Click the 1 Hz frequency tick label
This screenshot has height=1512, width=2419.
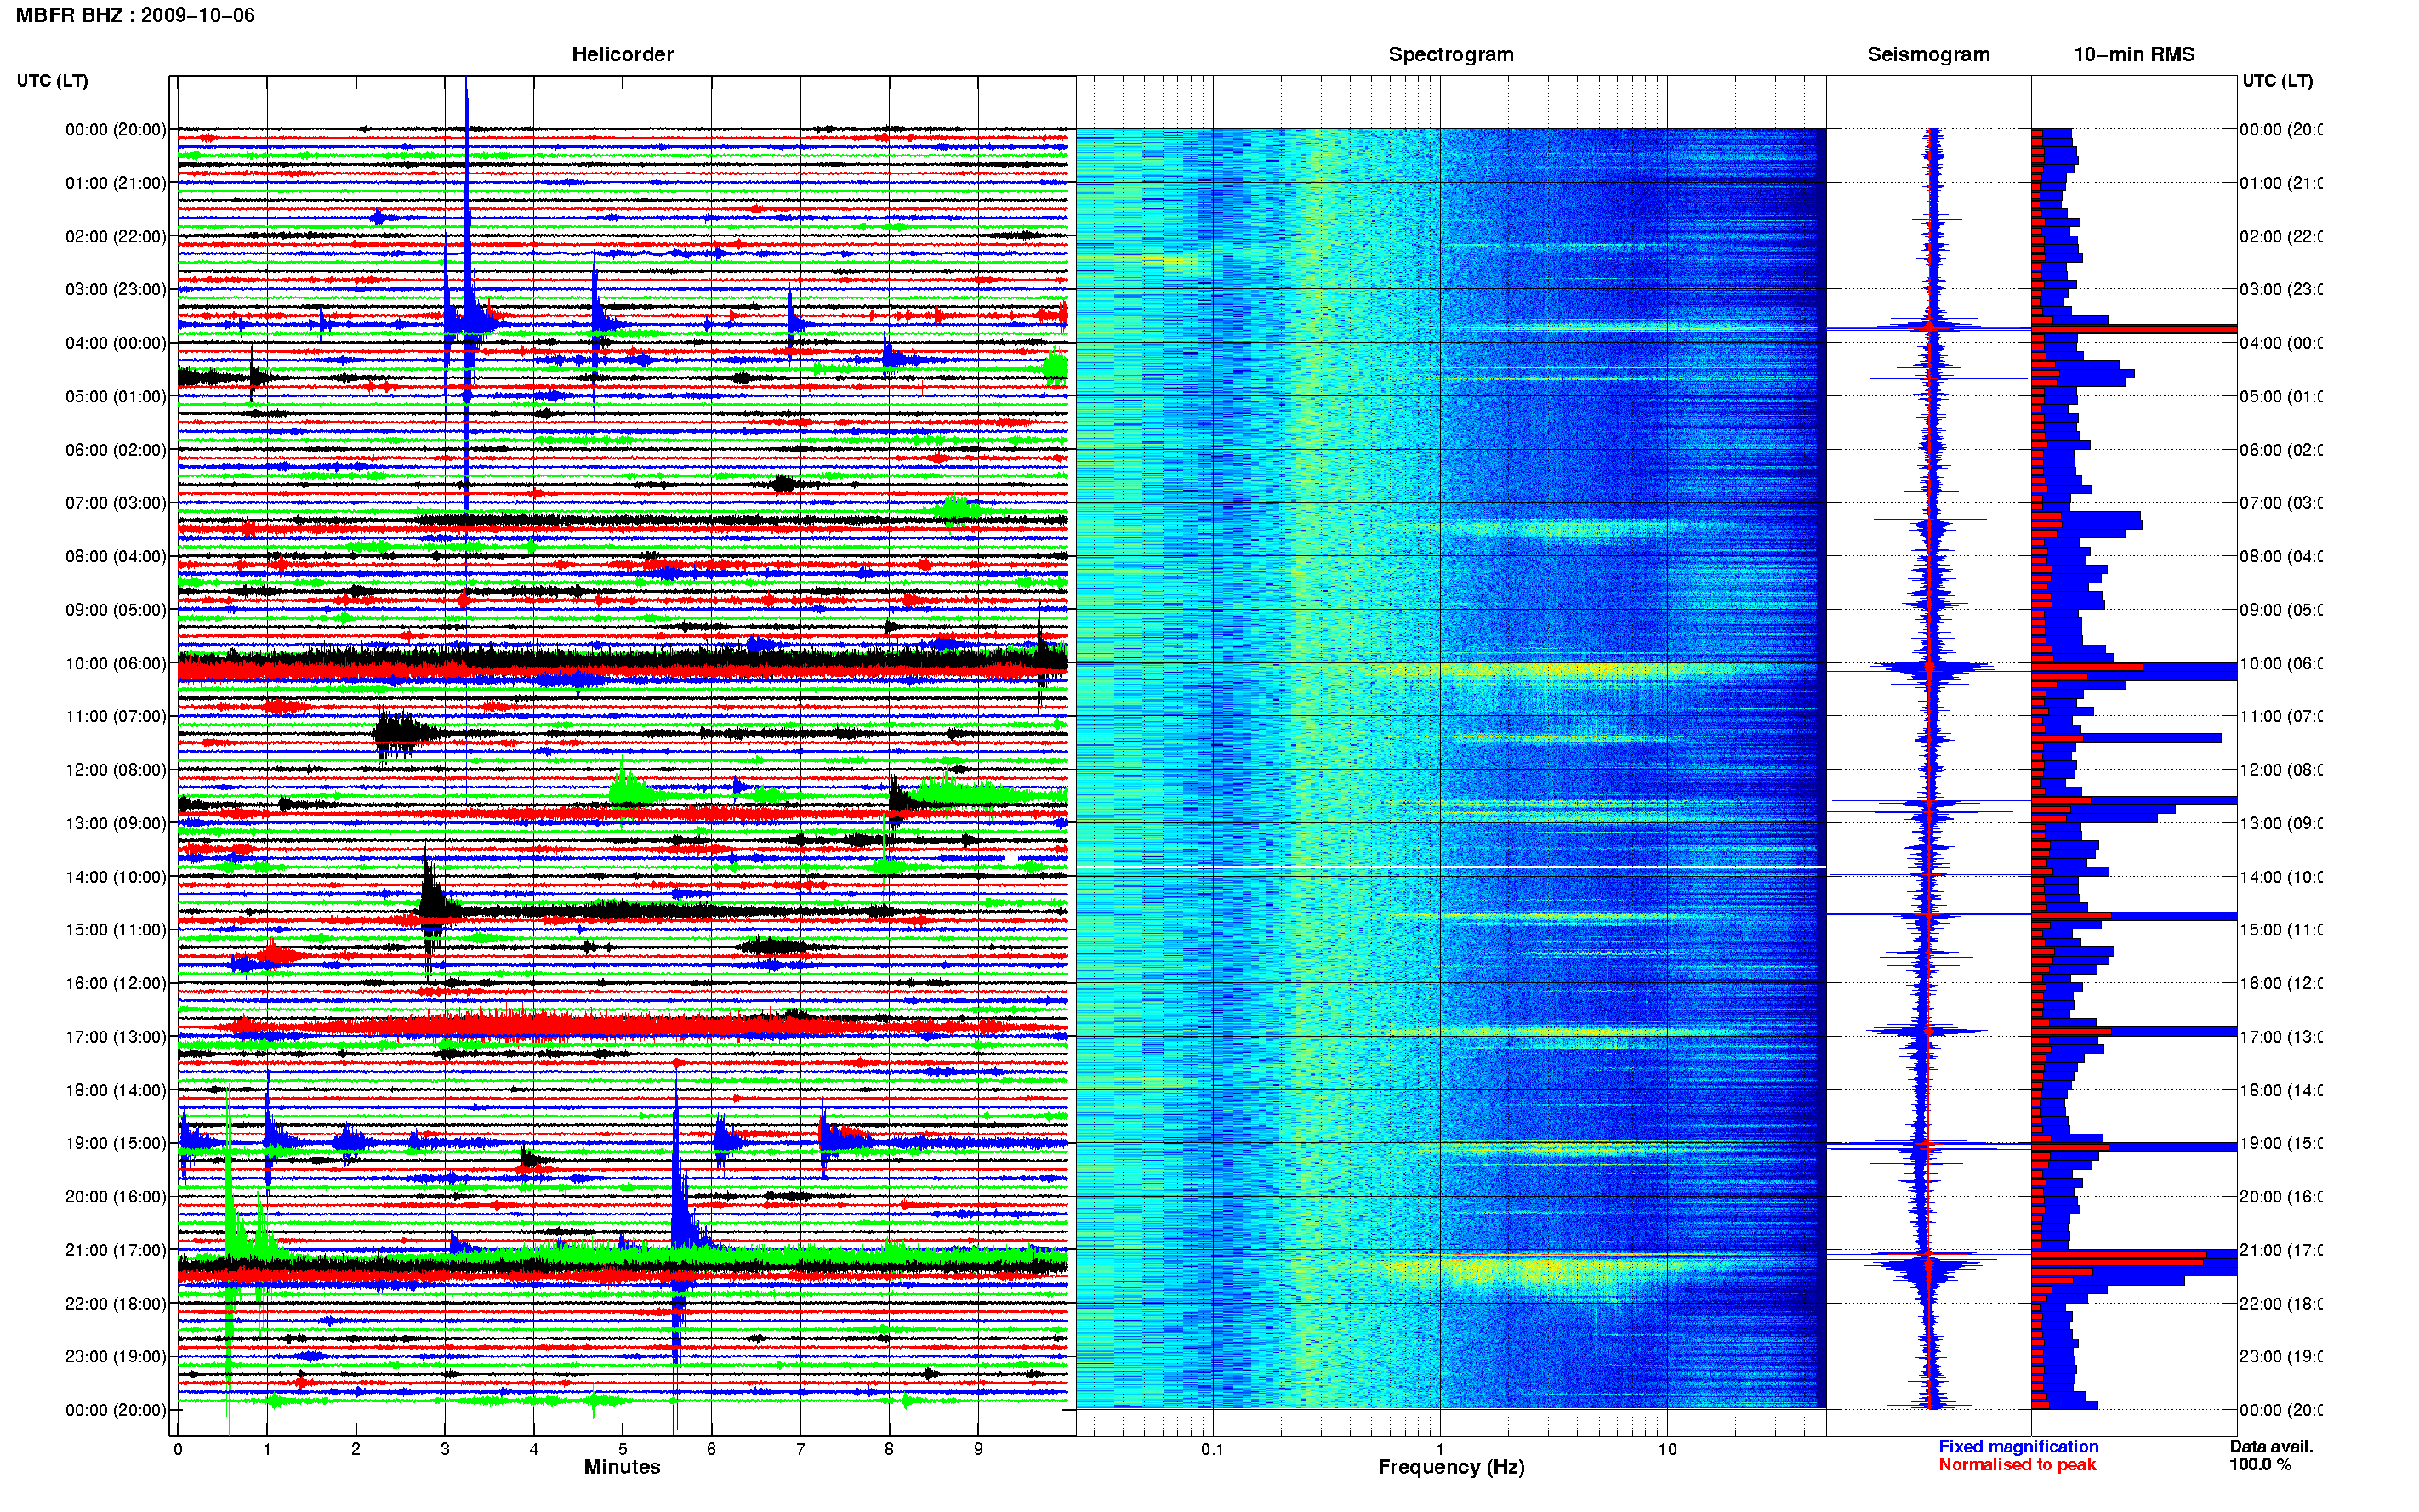coord(1440,1449)
